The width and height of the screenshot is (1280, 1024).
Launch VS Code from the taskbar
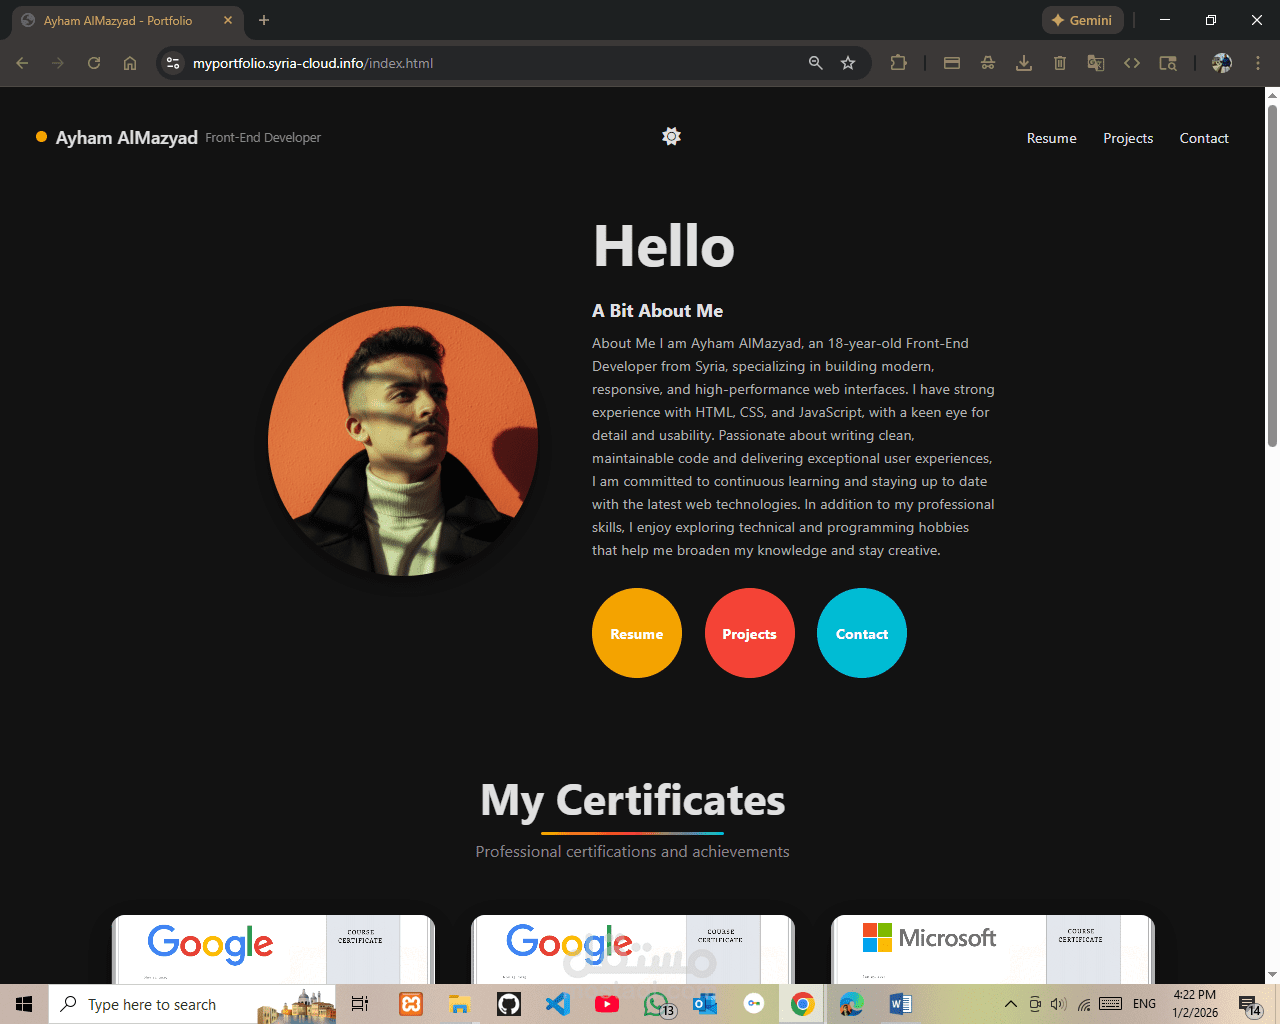(557, 1003)
